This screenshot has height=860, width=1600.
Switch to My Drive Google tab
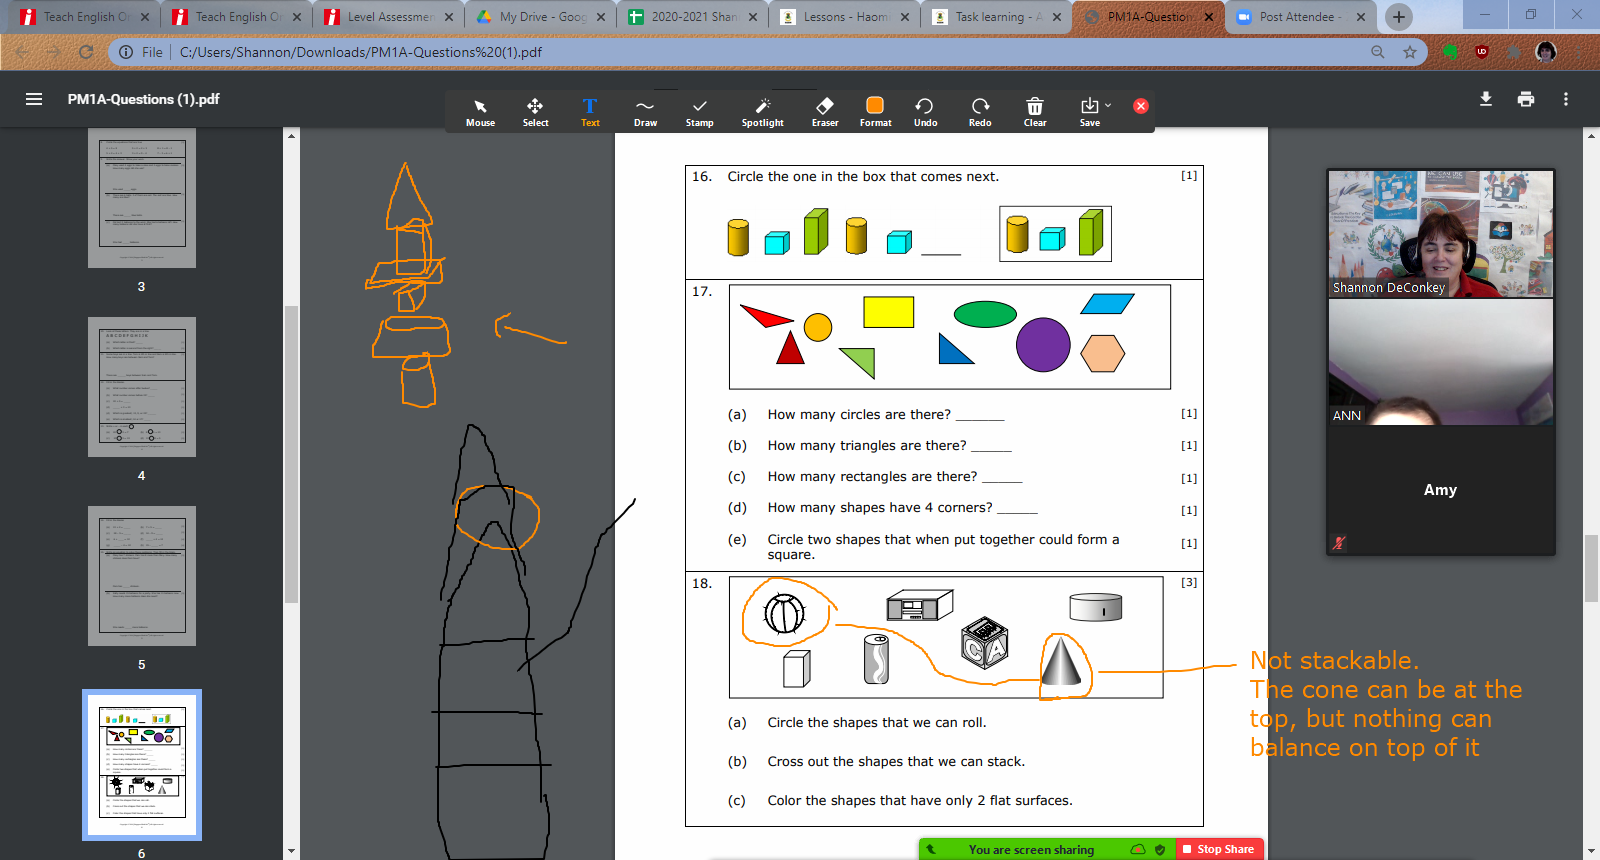point(540,17)
